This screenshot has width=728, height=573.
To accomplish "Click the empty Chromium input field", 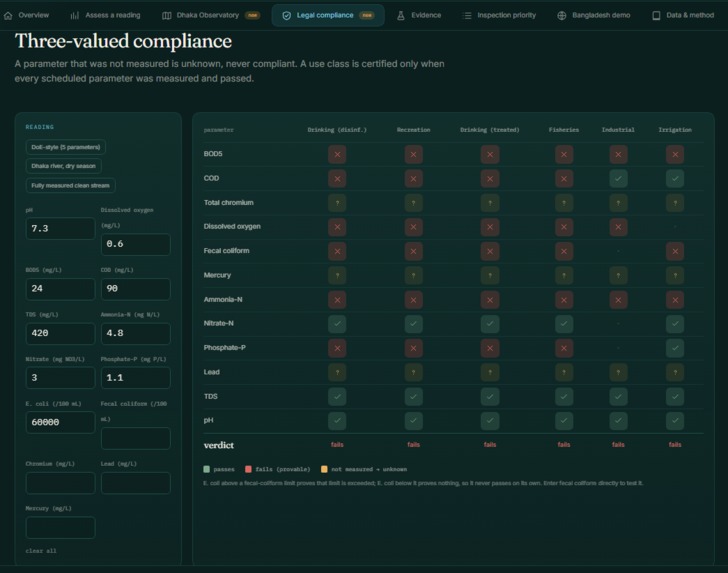I will point(60,482).
